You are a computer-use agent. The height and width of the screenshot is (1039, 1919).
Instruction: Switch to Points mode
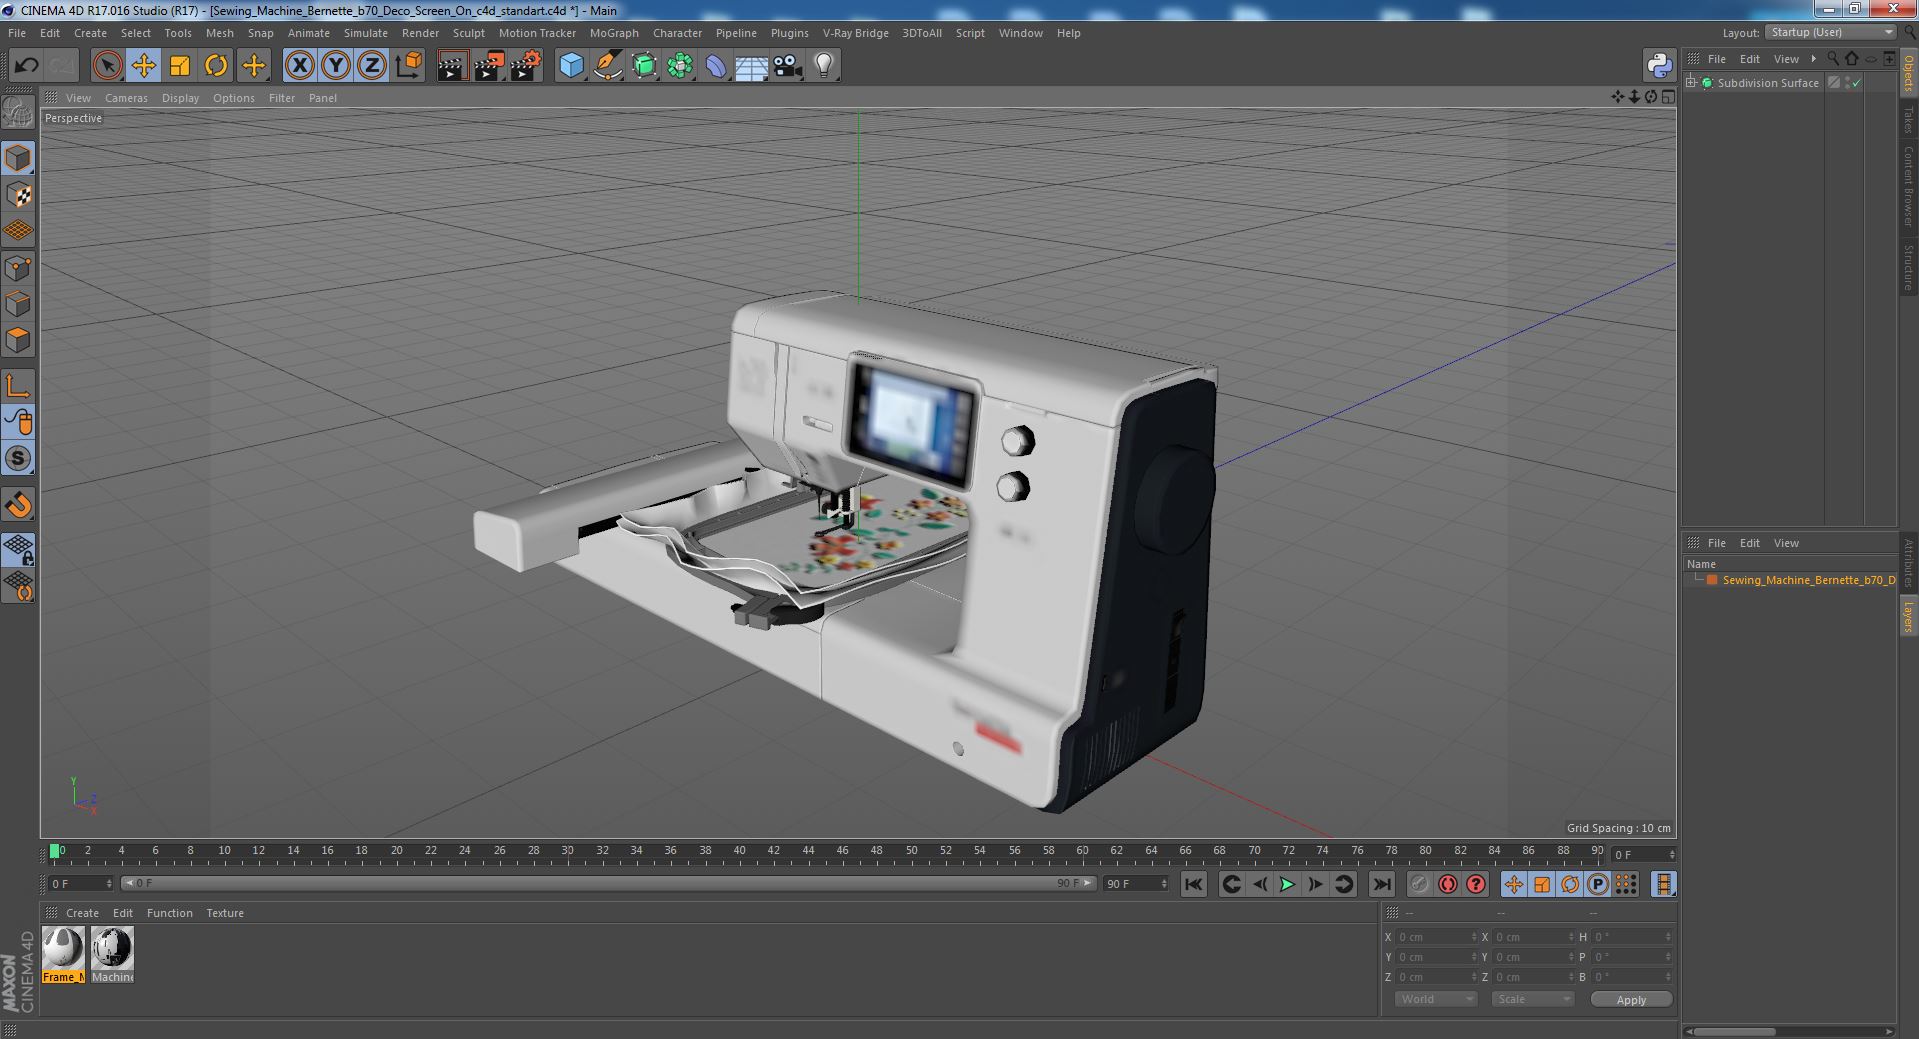click(18, 268)
